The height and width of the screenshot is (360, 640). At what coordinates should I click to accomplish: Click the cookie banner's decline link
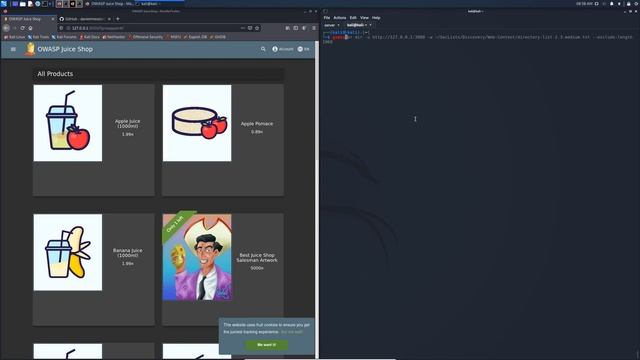(292, 332)
